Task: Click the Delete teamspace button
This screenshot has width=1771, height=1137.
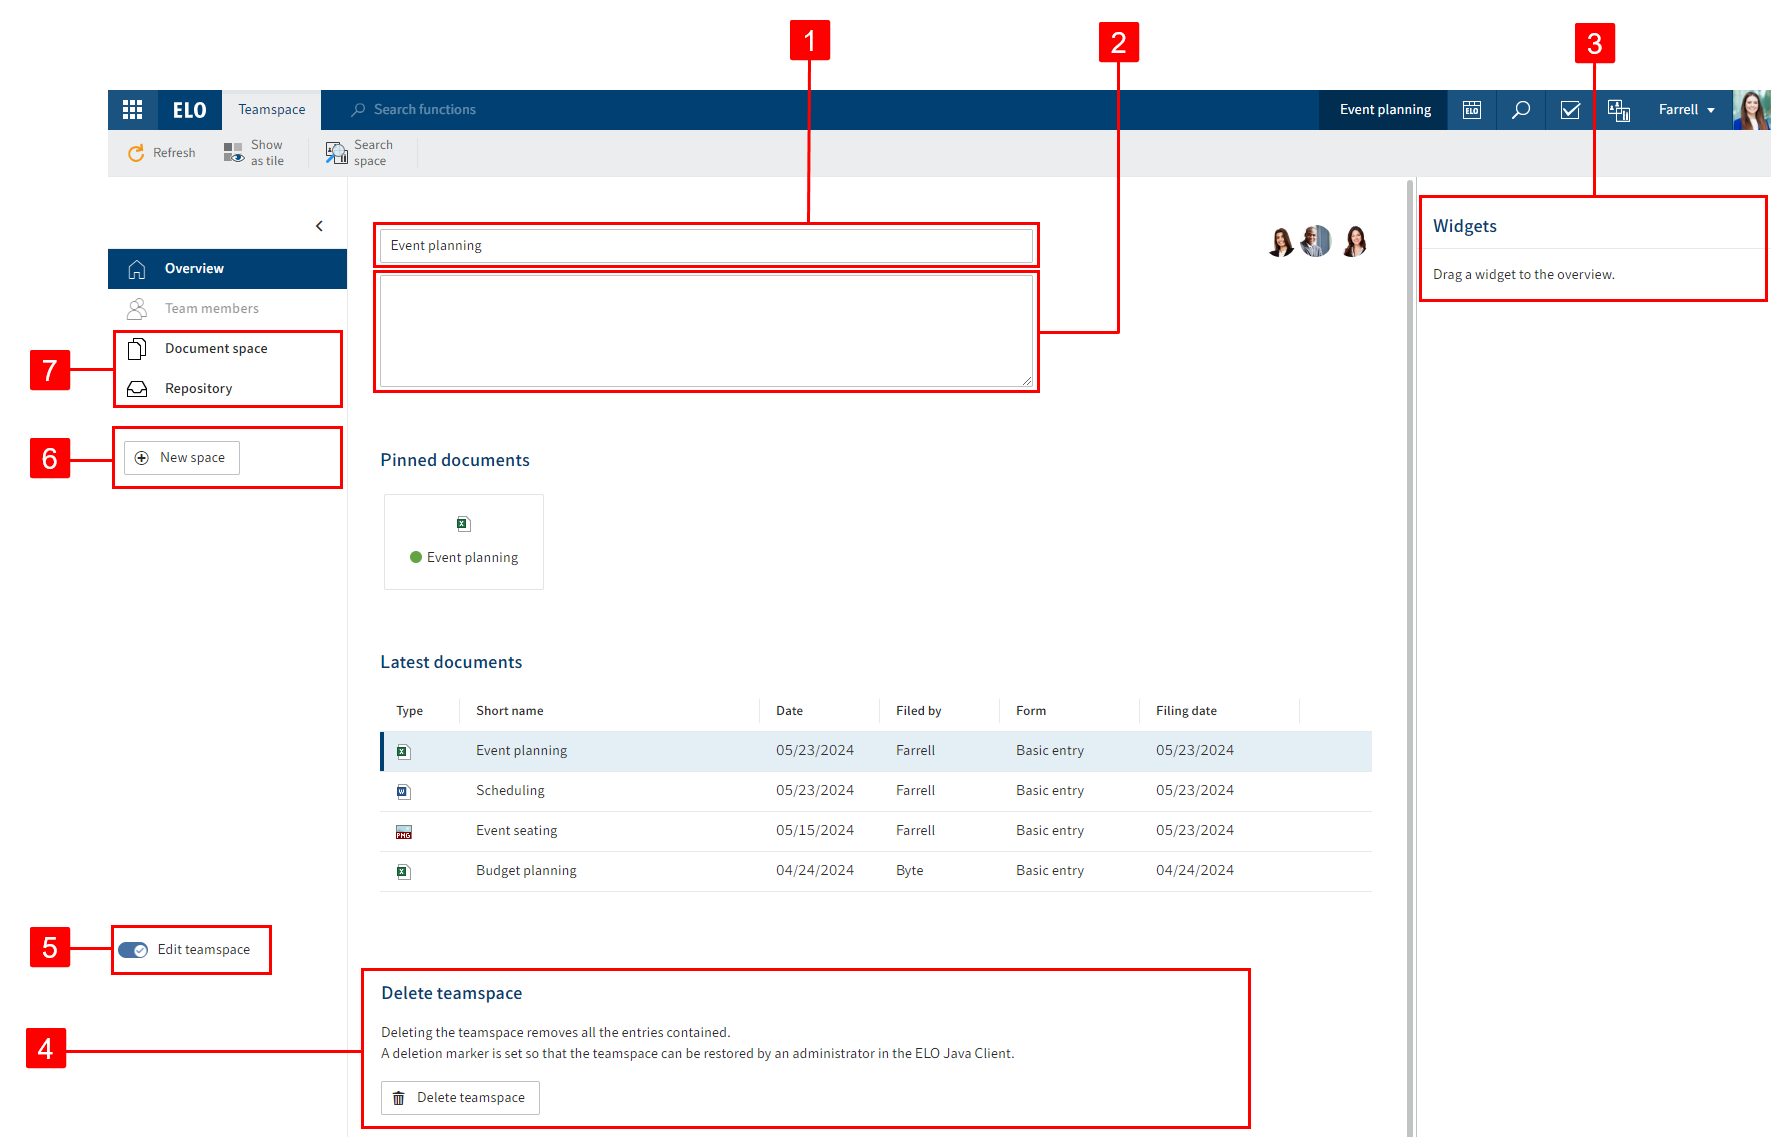Action: coord(460,1098)
